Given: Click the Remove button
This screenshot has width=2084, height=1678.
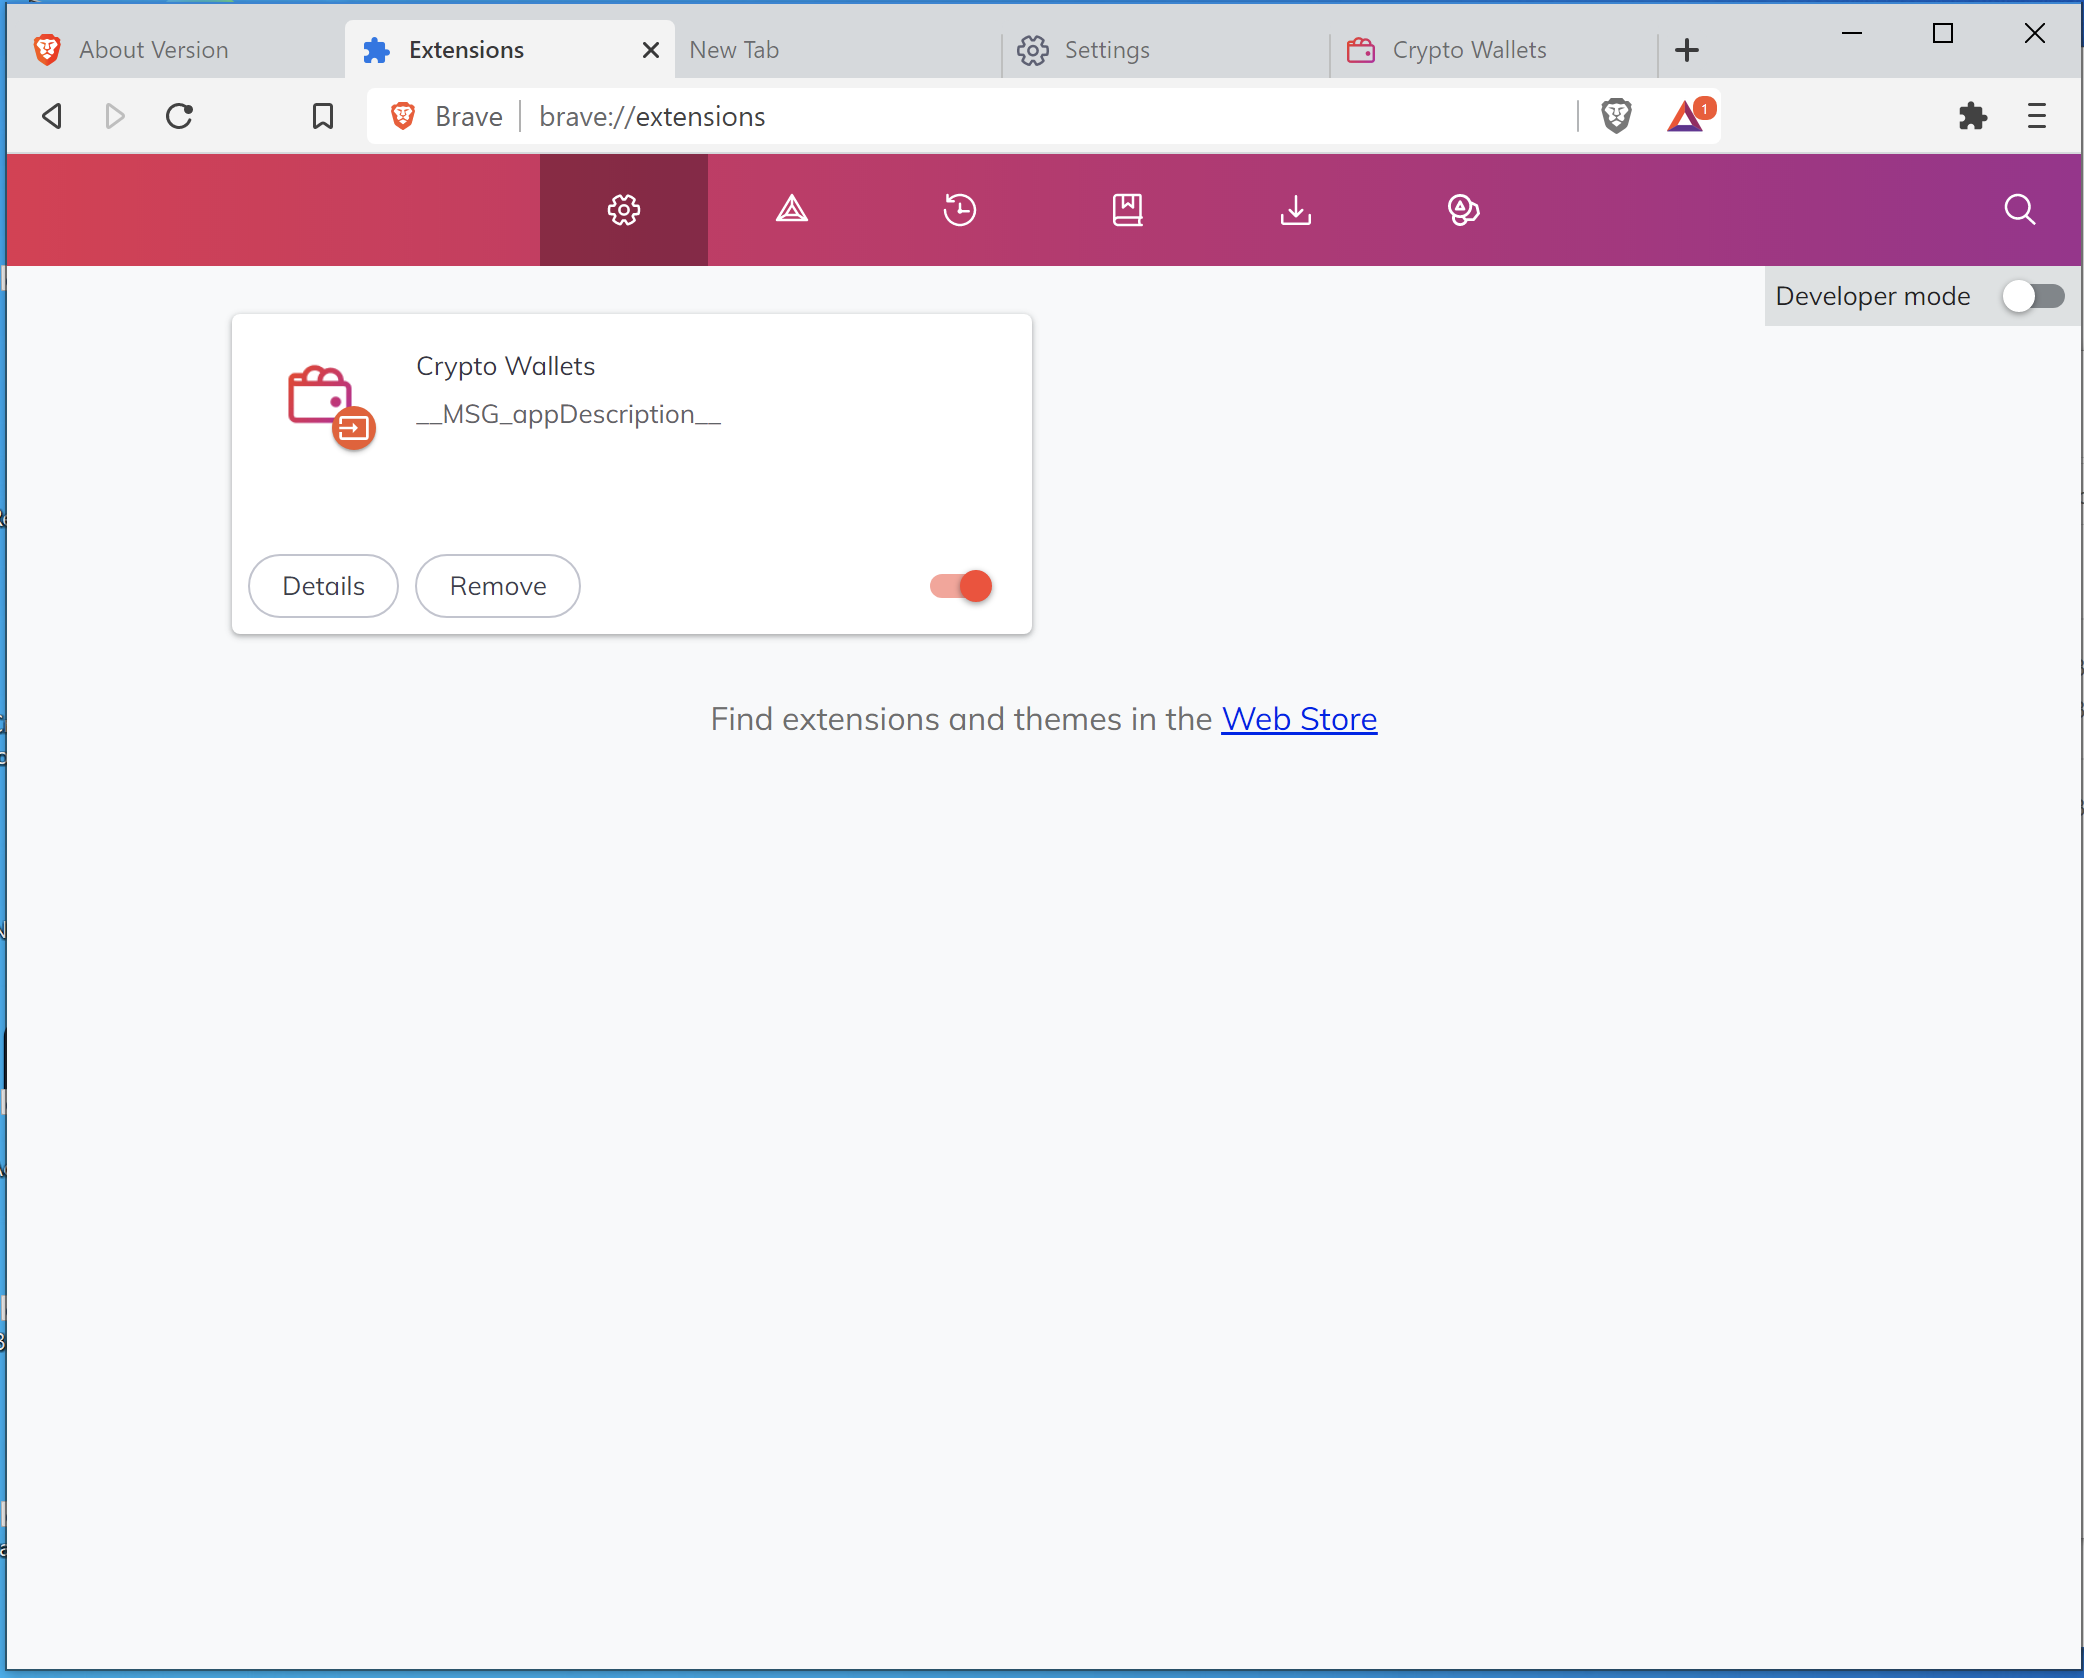Looking at the screenshot, I should point(497,586).
